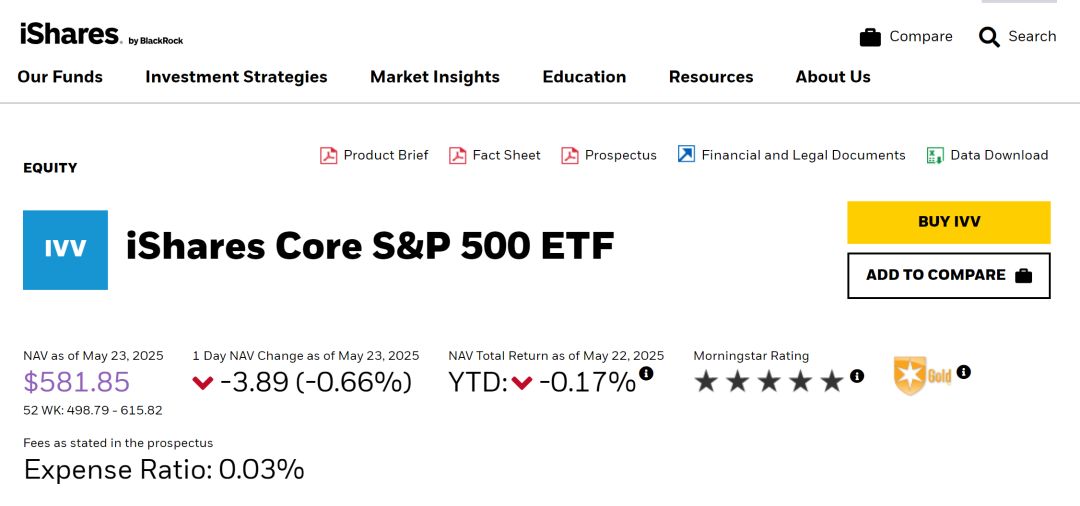Click the blue IVV ticker tile
The width and height of the screenshot is (1080, 506).
65,250
